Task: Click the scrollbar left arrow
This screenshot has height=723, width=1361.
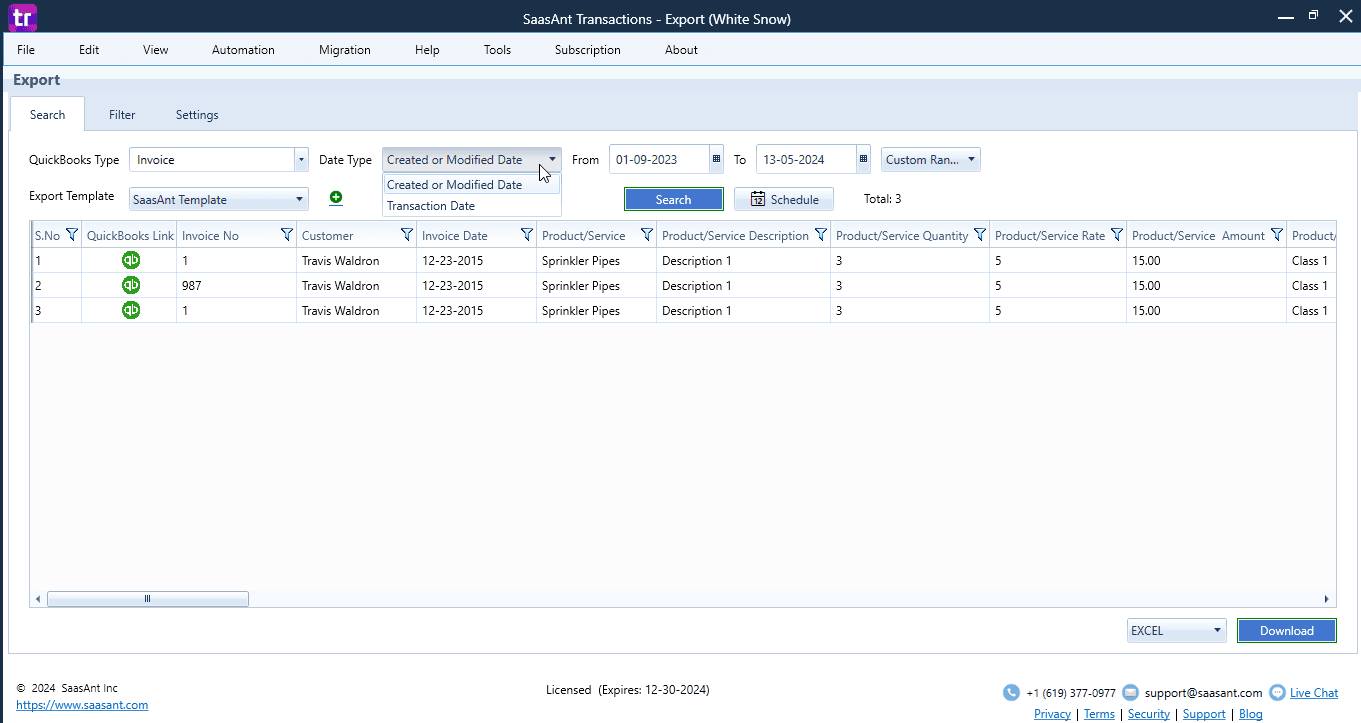Action: pyautogui.click(x=38, y=598)
